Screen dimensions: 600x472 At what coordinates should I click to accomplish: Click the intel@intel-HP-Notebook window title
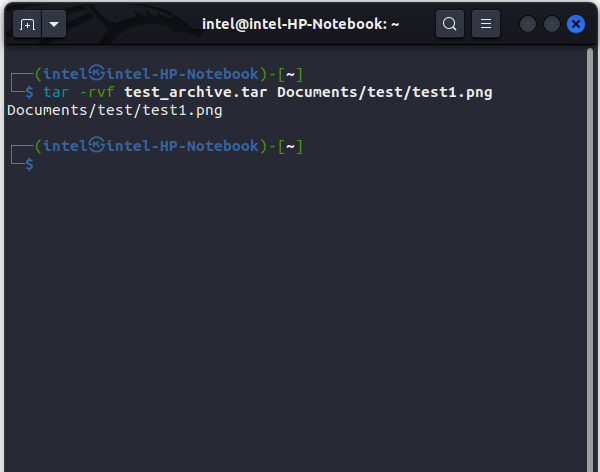tap(299, 24)
